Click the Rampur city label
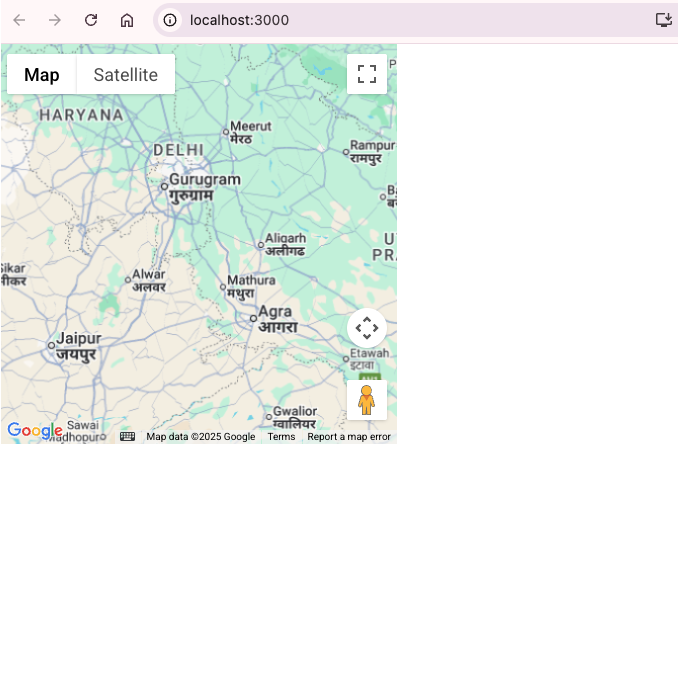This screenshot has width=678, height=674. click(372, 151)
